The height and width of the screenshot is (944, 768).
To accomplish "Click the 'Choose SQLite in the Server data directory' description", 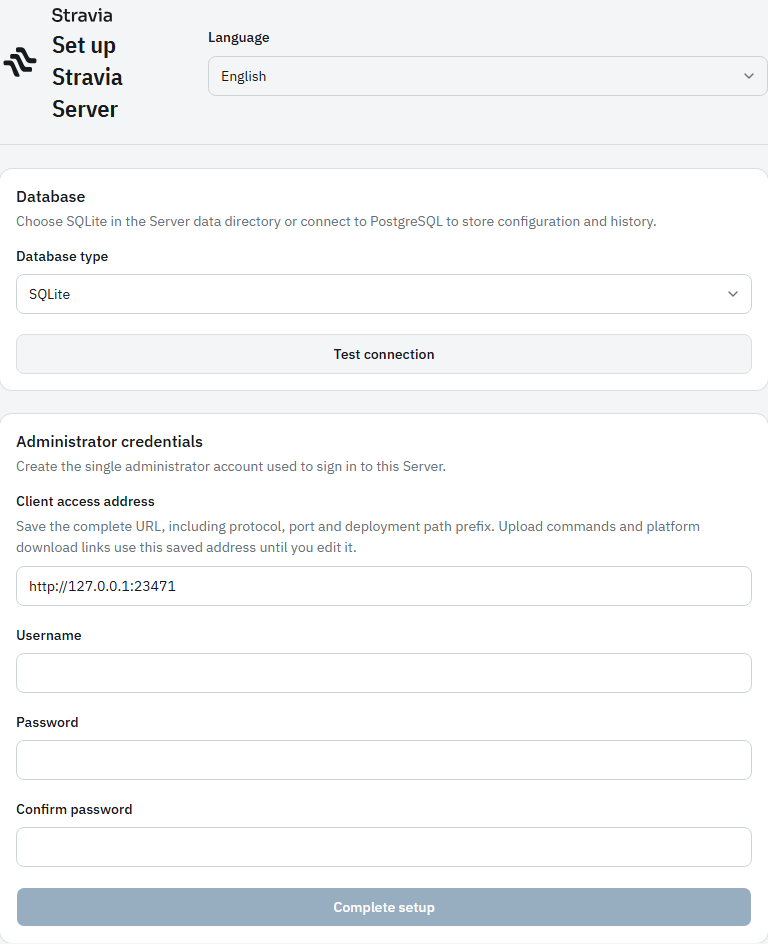I will pyautogui.click(x=336, y=222).
